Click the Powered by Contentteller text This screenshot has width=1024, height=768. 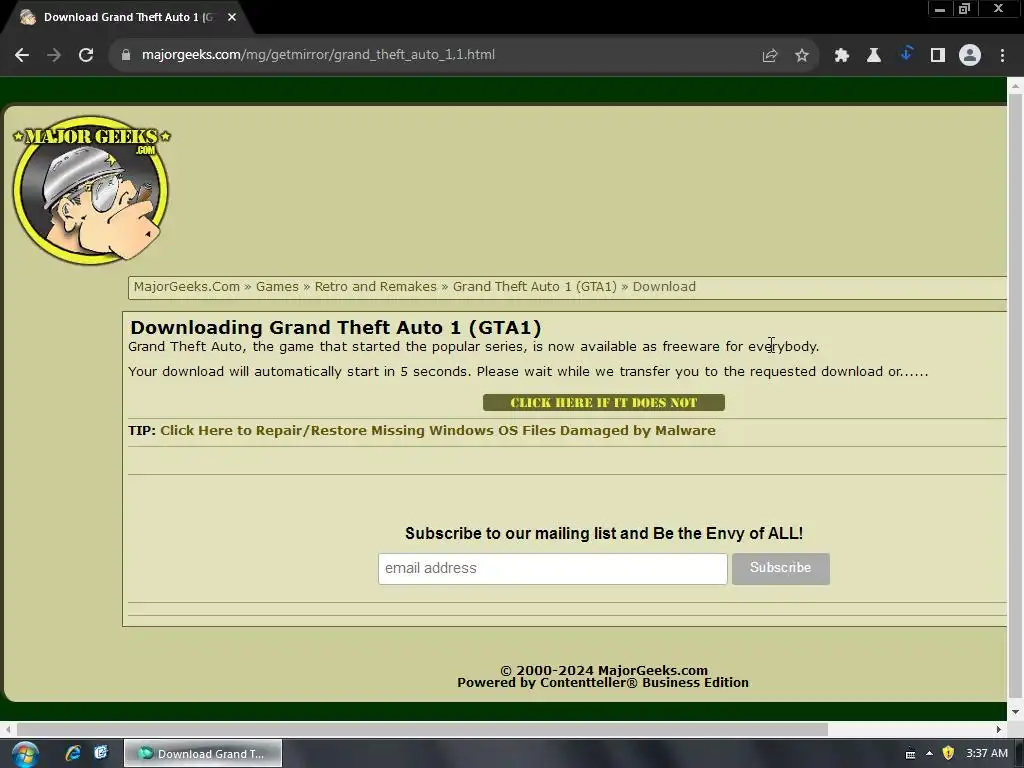click(603, 683)
